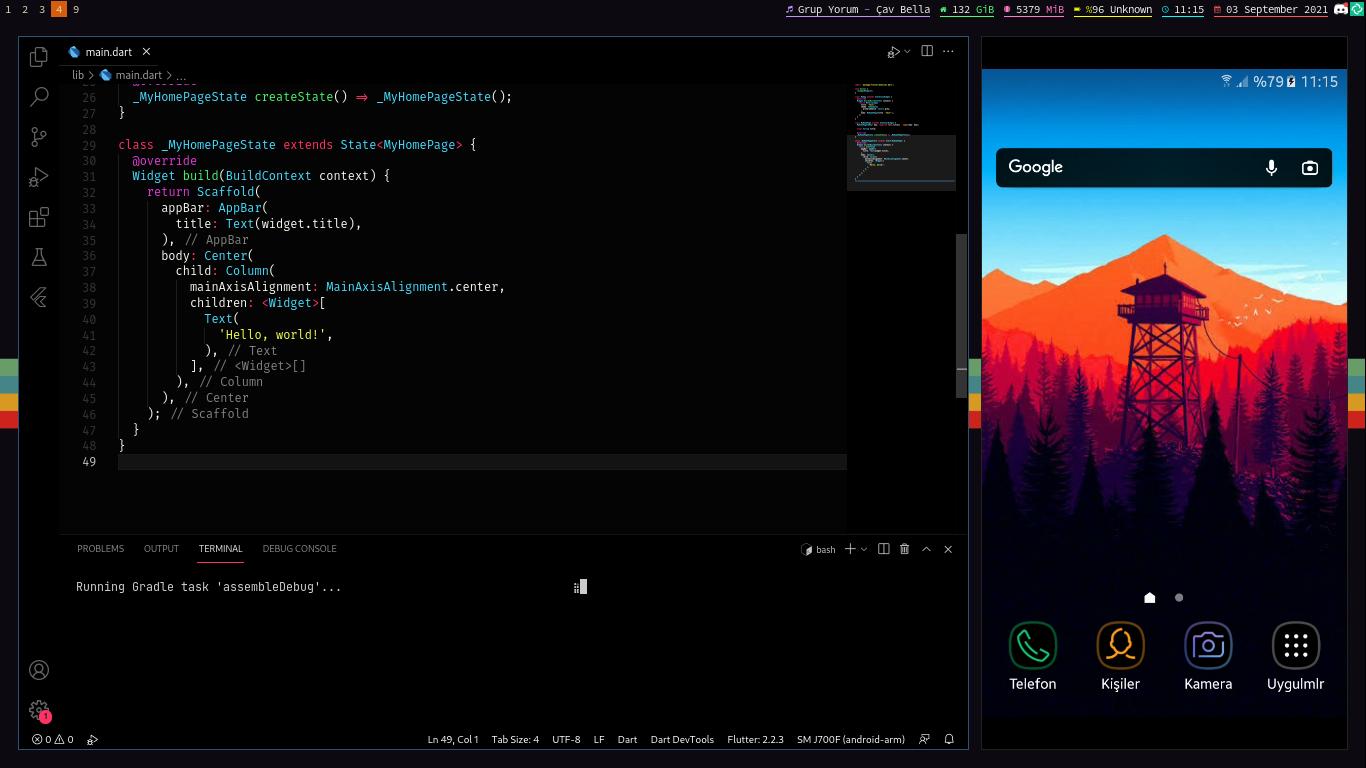
Task: Open the Source Control view
Action: point(39,137)
